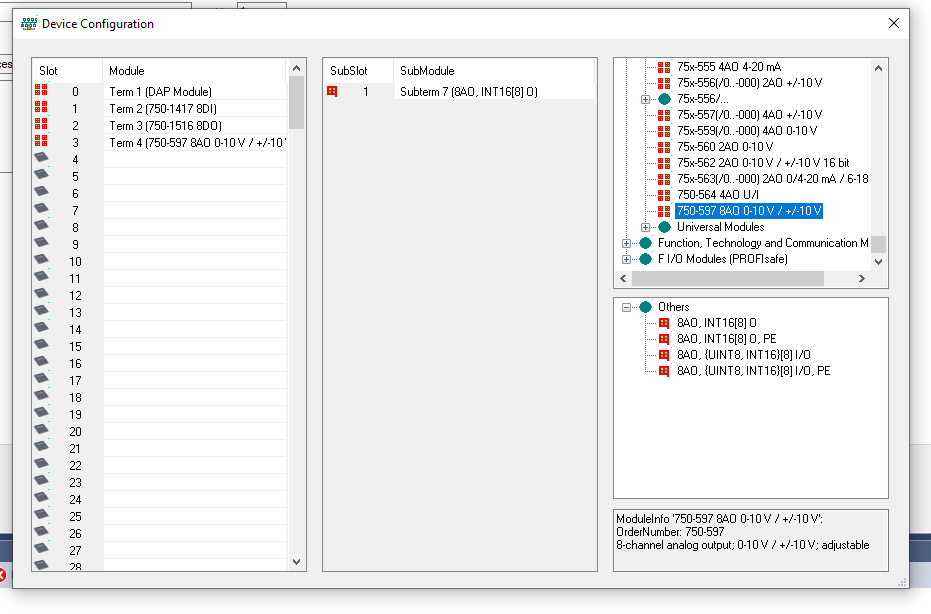The height and width of the screenshot is (614, 931).
Task: Expand the Universal Modules node
Action: [x=645, y=227]
